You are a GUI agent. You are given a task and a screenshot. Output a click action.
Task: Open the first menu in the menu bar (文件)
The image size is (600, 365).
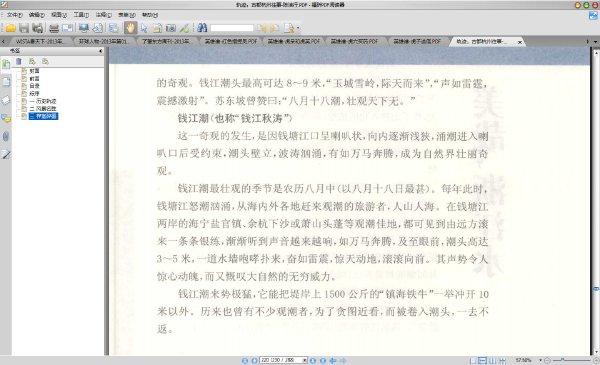[x=15, y=15]
